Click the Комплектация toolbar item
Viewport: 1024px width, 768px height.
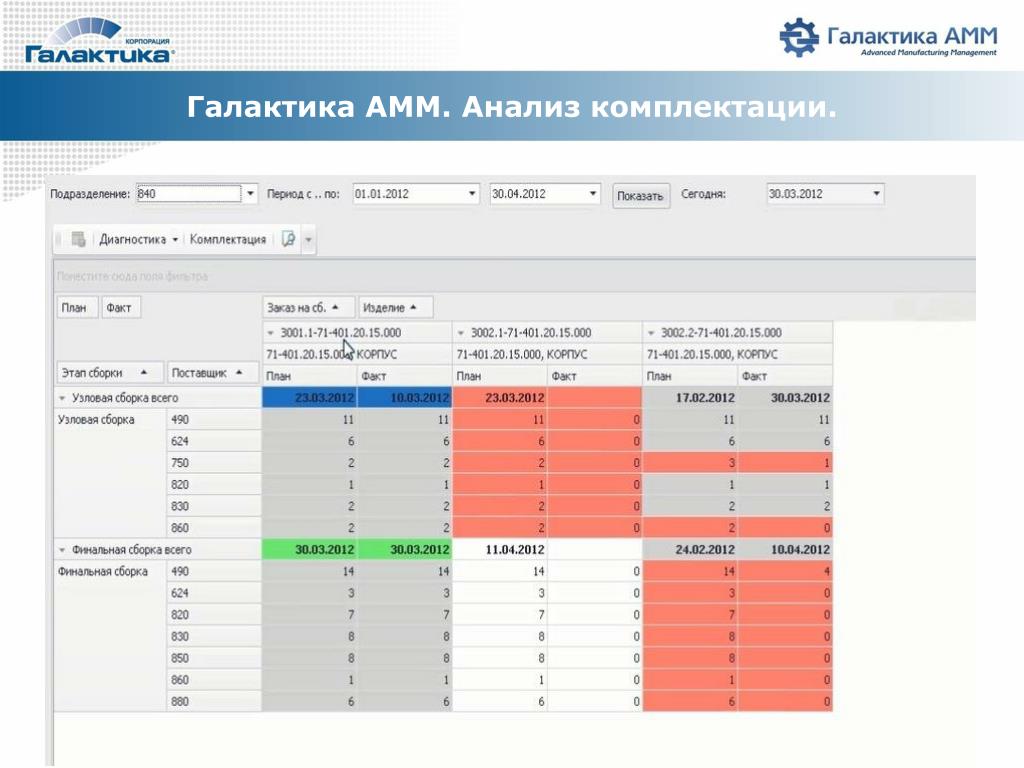tap(228, 240)
